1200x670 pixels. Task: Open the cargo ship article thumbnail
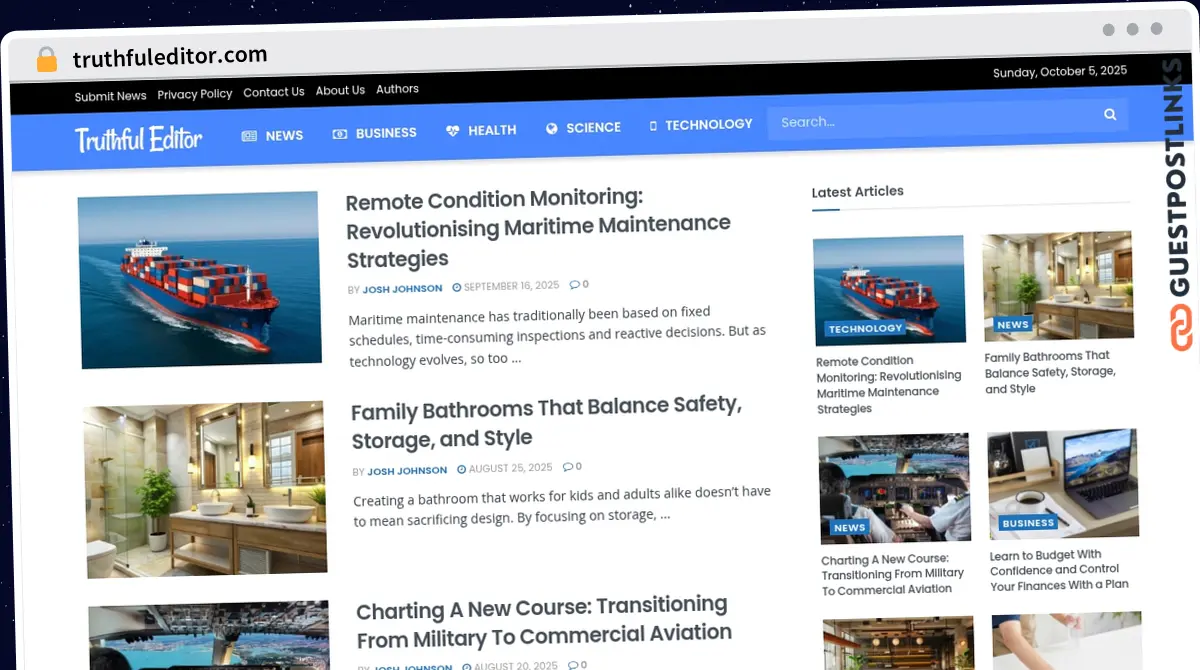[199, 279]
